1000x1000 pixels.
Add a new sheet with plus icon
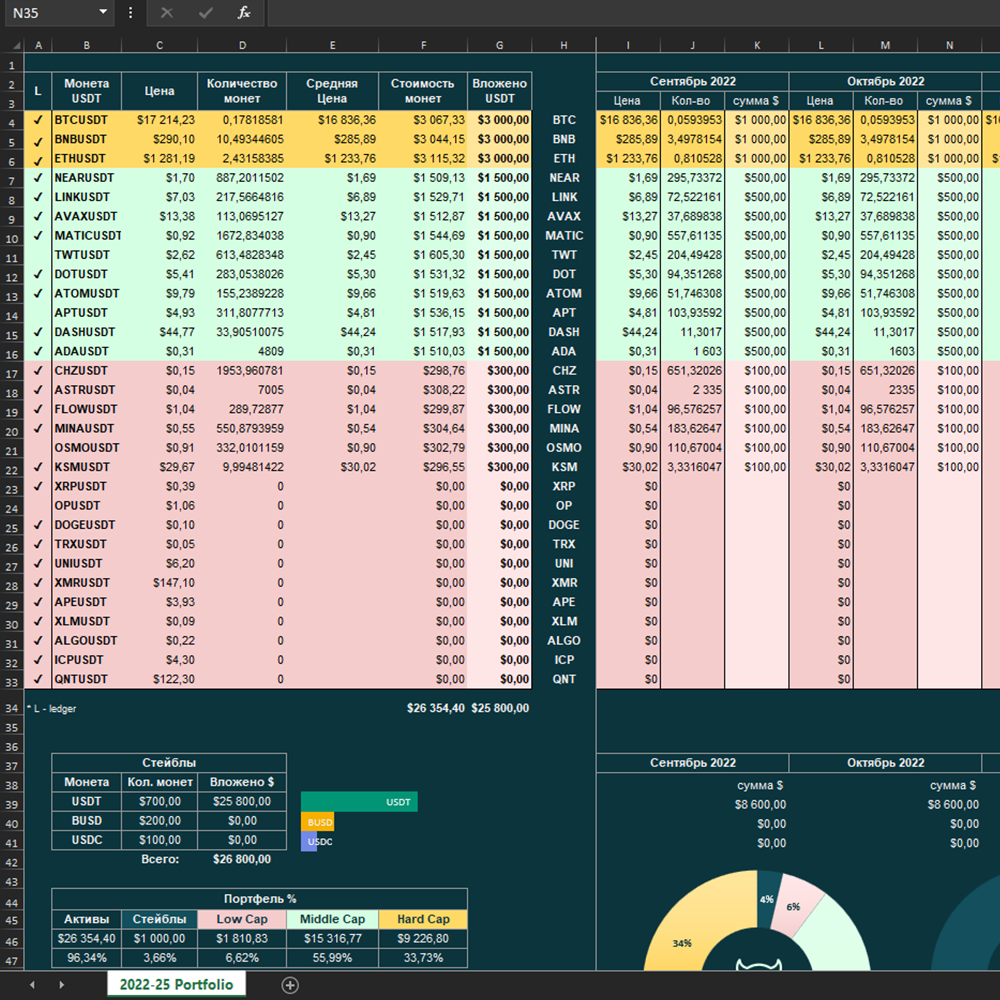pyautogui.click(x=290, y=985)
